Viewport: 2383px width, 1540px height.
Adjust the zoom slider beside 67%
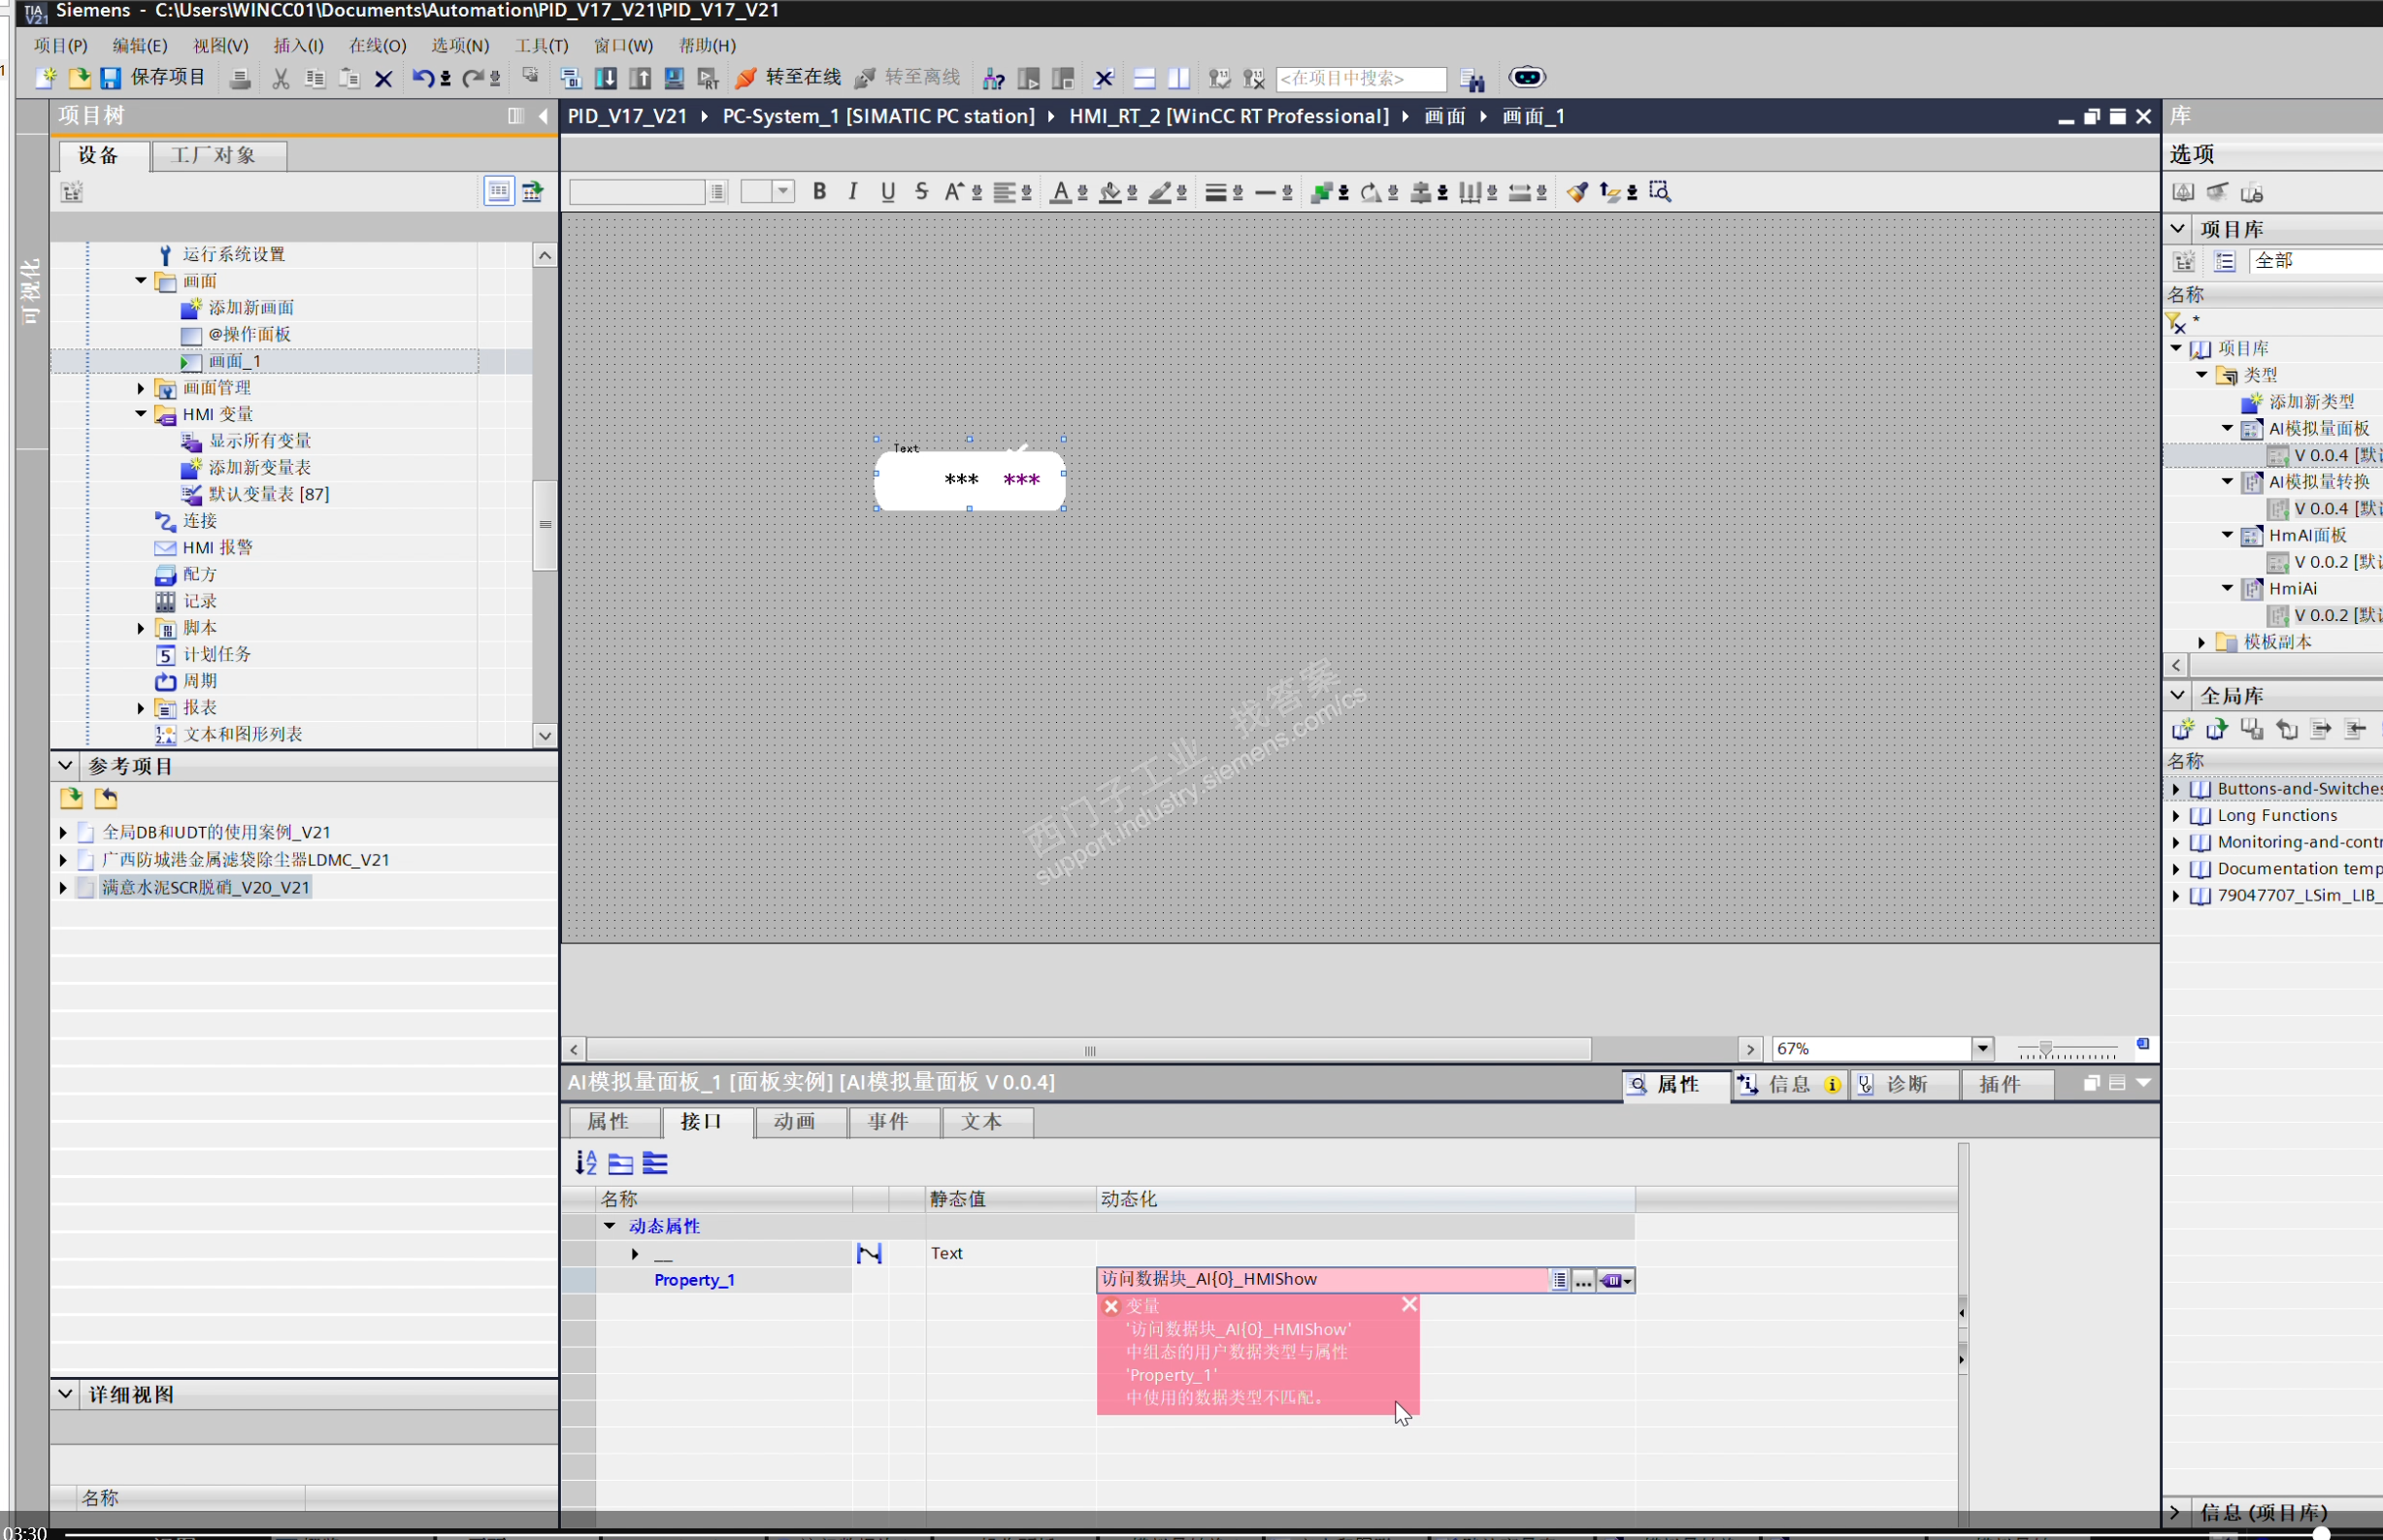[x=2046, y=1049]
